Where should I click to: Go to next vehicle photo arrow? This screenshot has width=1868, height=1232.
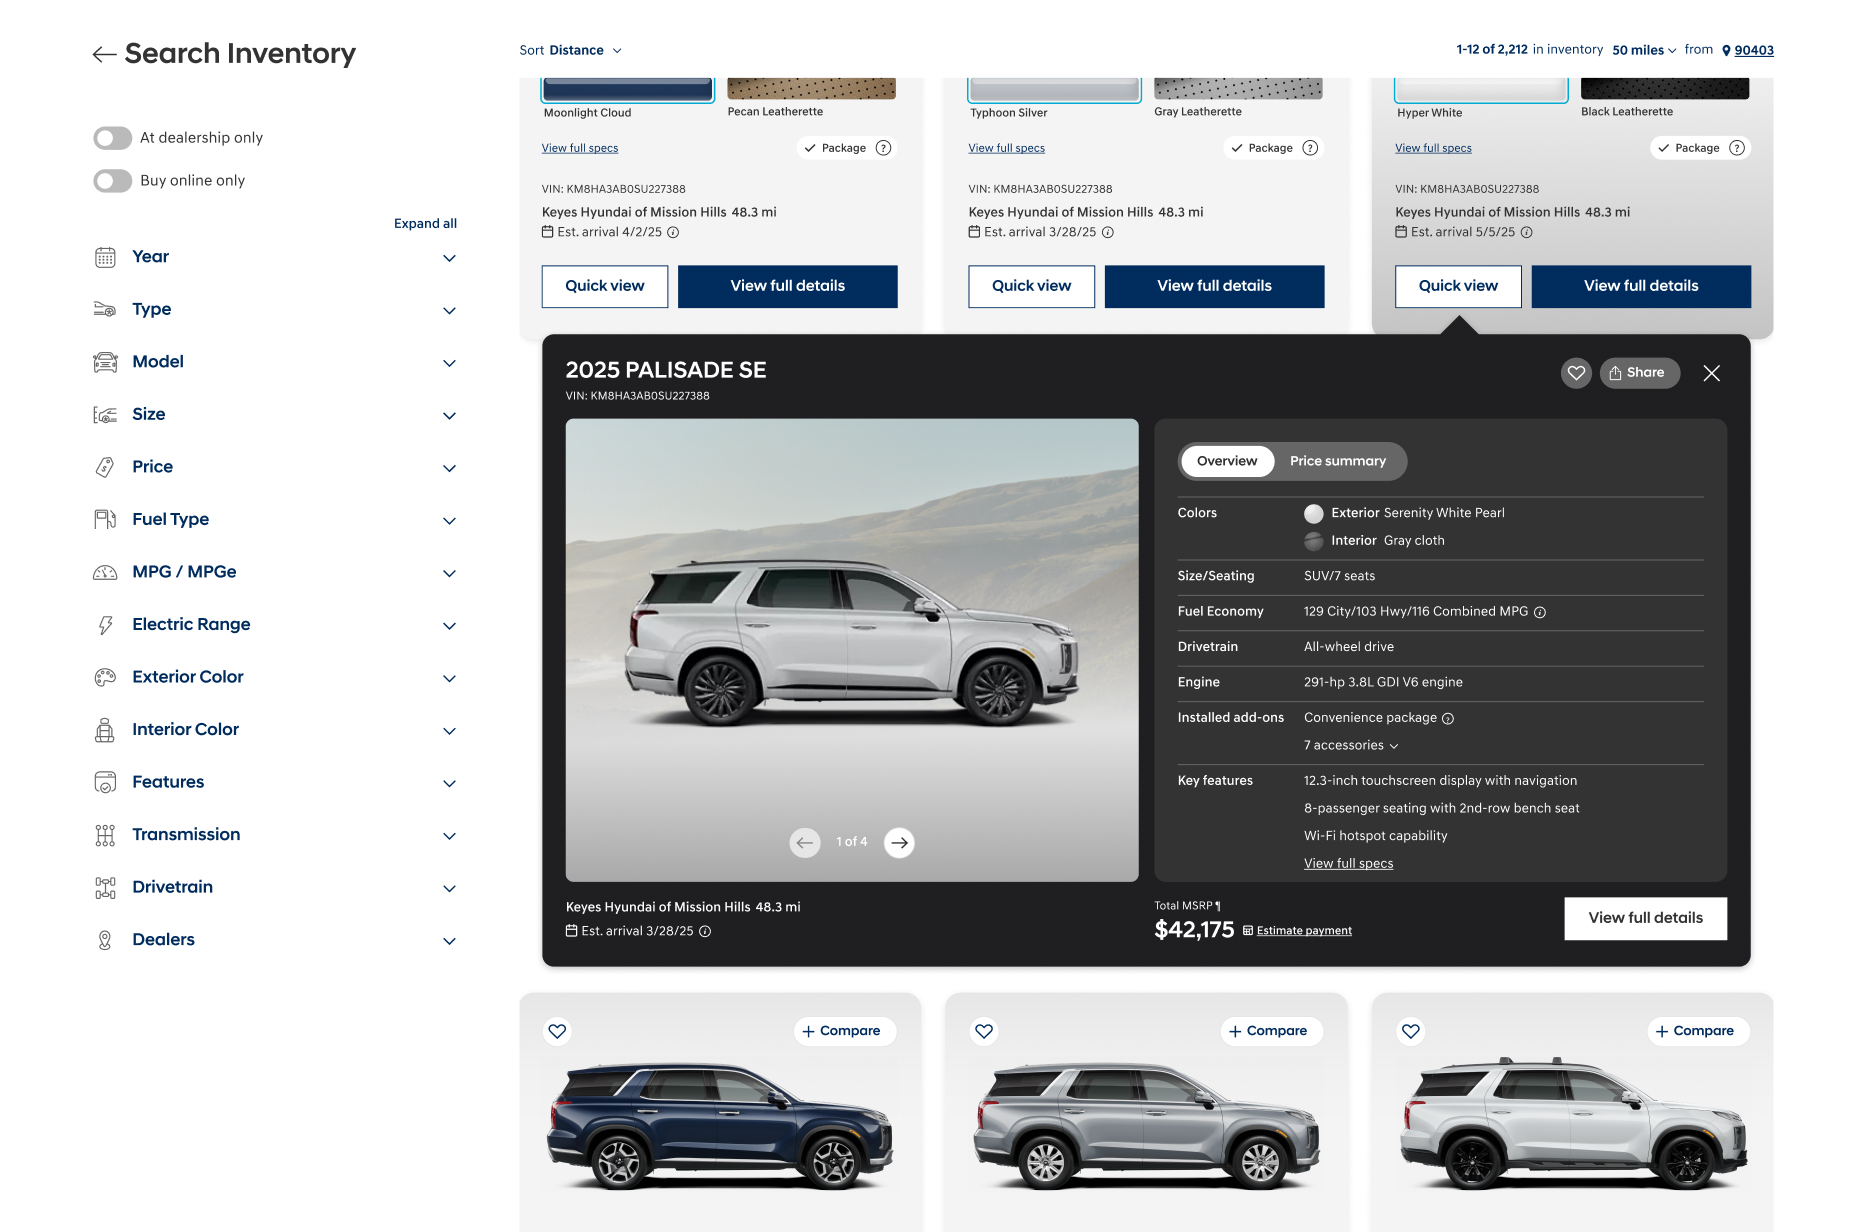[x=899, y=843]
